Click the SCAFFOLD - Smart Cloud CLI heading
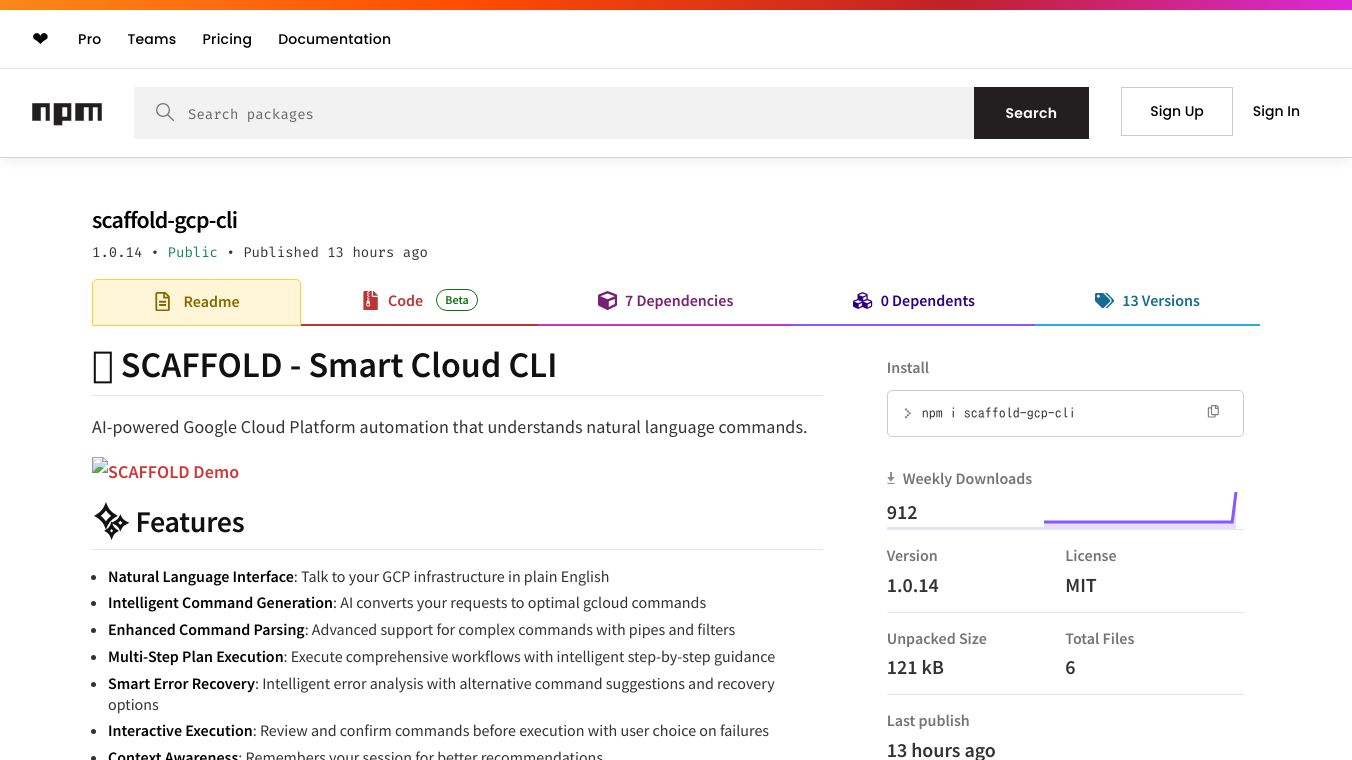Screen dimensions: 1352x760 click(x=324, y=365)
